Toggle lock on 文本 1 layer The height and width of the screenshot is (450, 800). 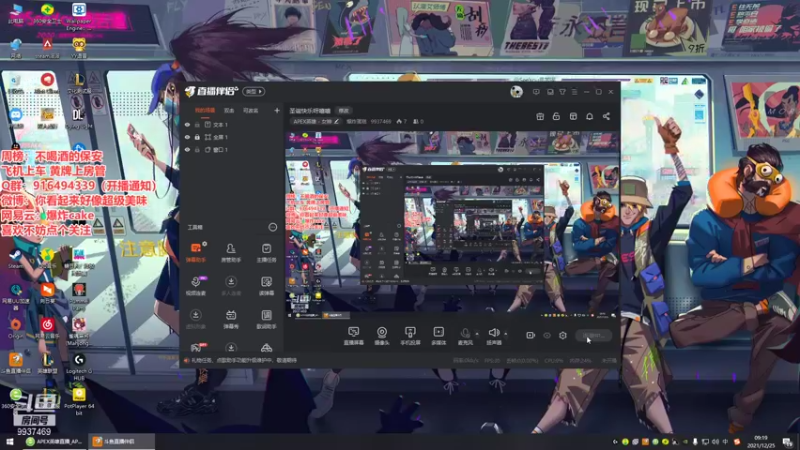tap(197, 124)
